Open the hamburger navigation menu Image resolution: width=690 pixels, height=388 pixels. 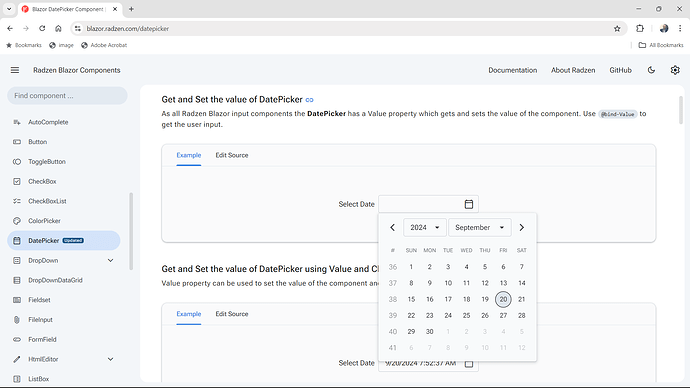pyautogui.click(x=15, y=70)
